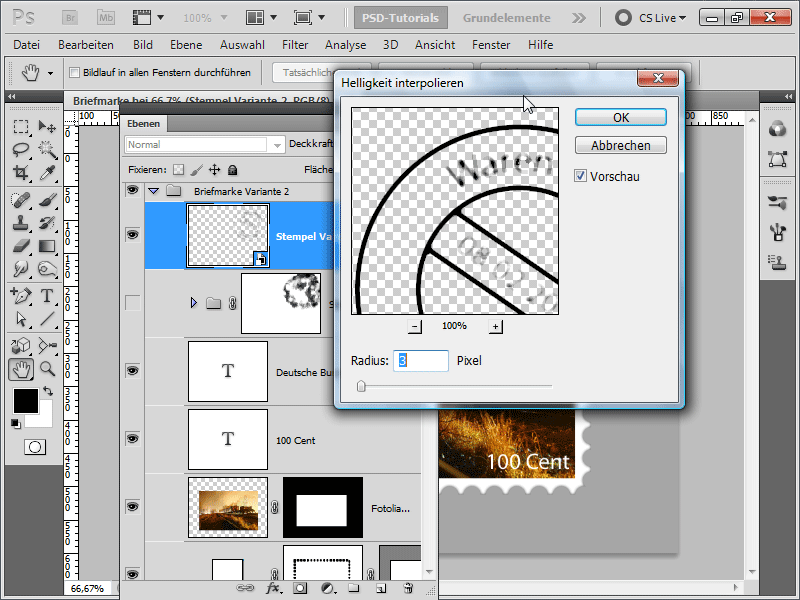The image size is (800, 600).
Task: Select the Lasso tool
Action: tap(21, 149)
